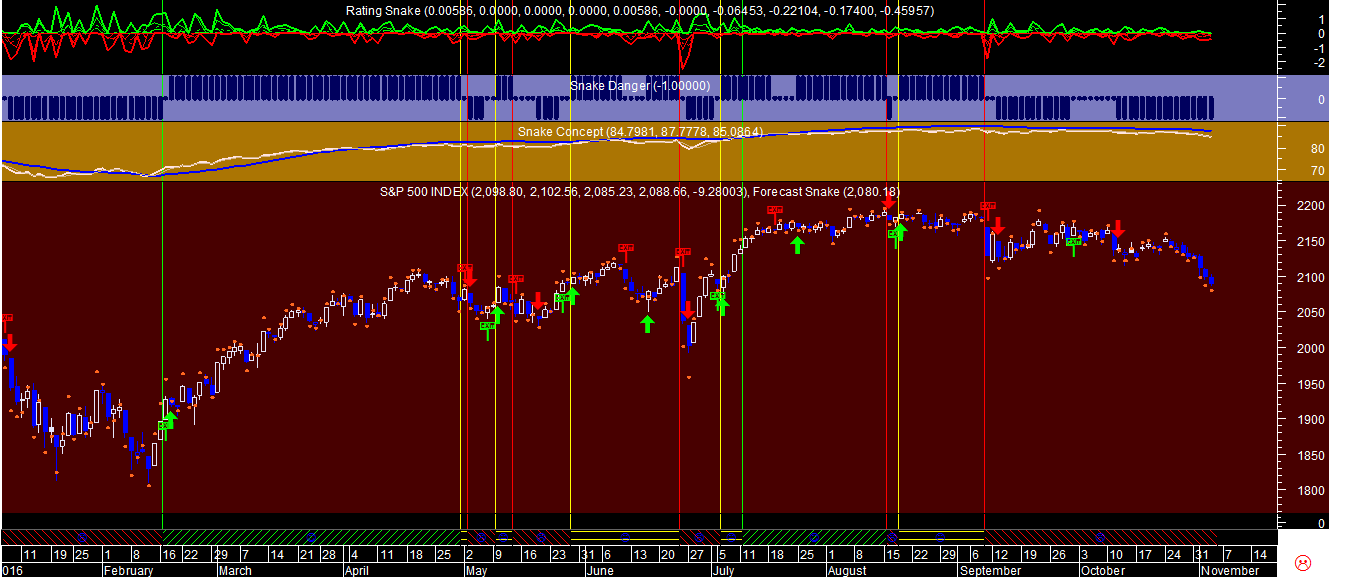The image size is (1352, 577).
Task: Click the green up arrow near May 9
Action: (x=496, y=316)
